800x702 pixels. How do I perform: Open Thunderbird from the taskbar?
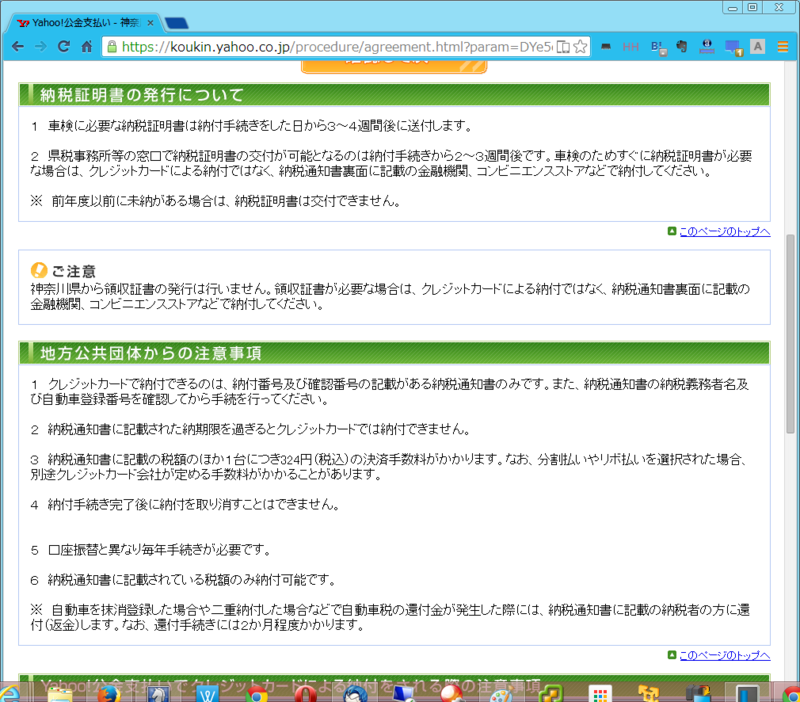click(x=354, y=694)
